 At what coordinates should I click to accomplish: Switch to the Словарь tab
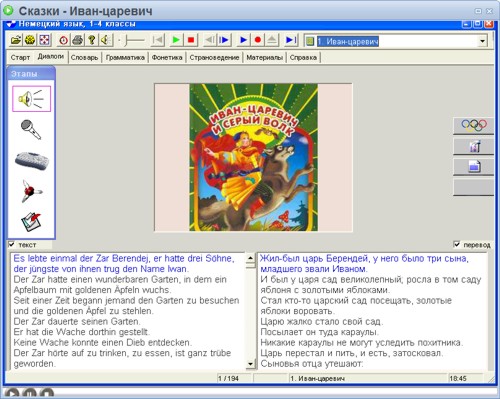pyautogui.click(x=84, y=57)
